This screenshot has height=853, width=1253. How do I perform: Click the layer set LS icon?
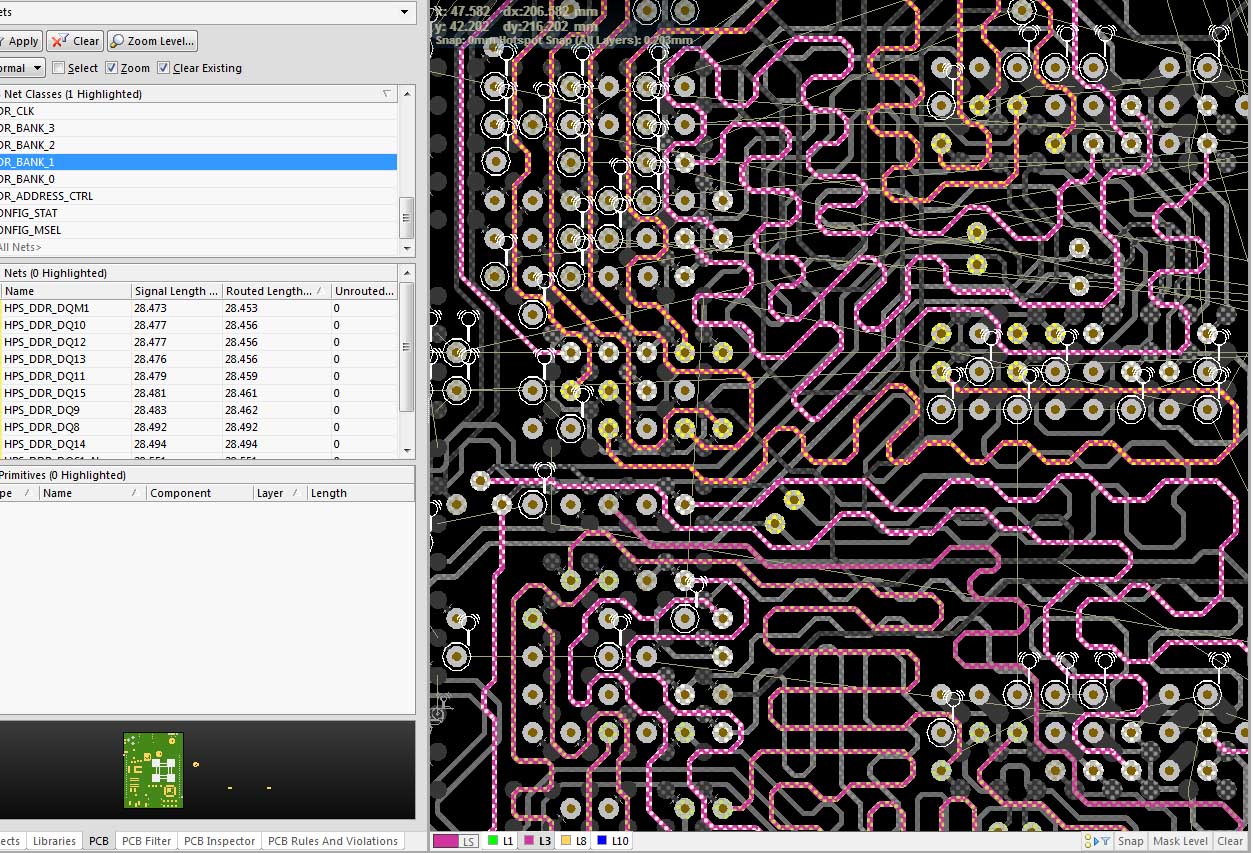[x=456, y=842]
